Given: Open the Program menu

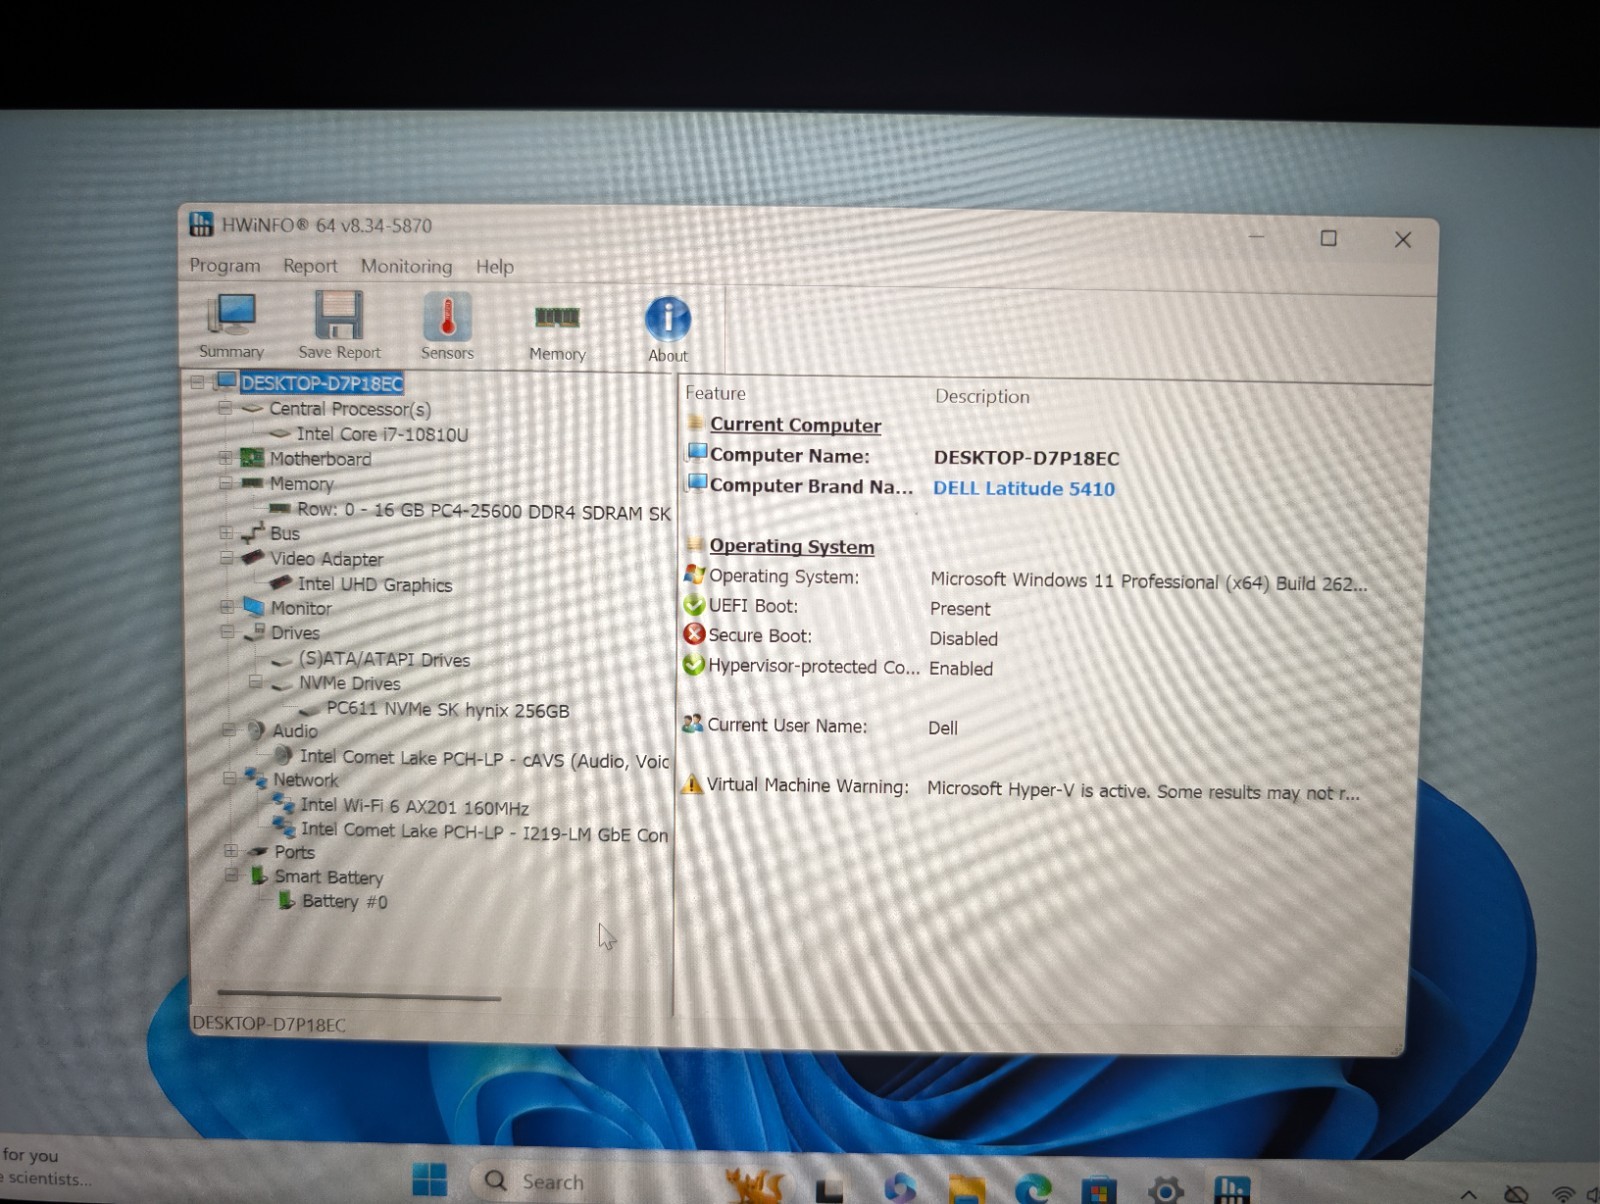Looking at the screenshot, I should pos(225,265).
